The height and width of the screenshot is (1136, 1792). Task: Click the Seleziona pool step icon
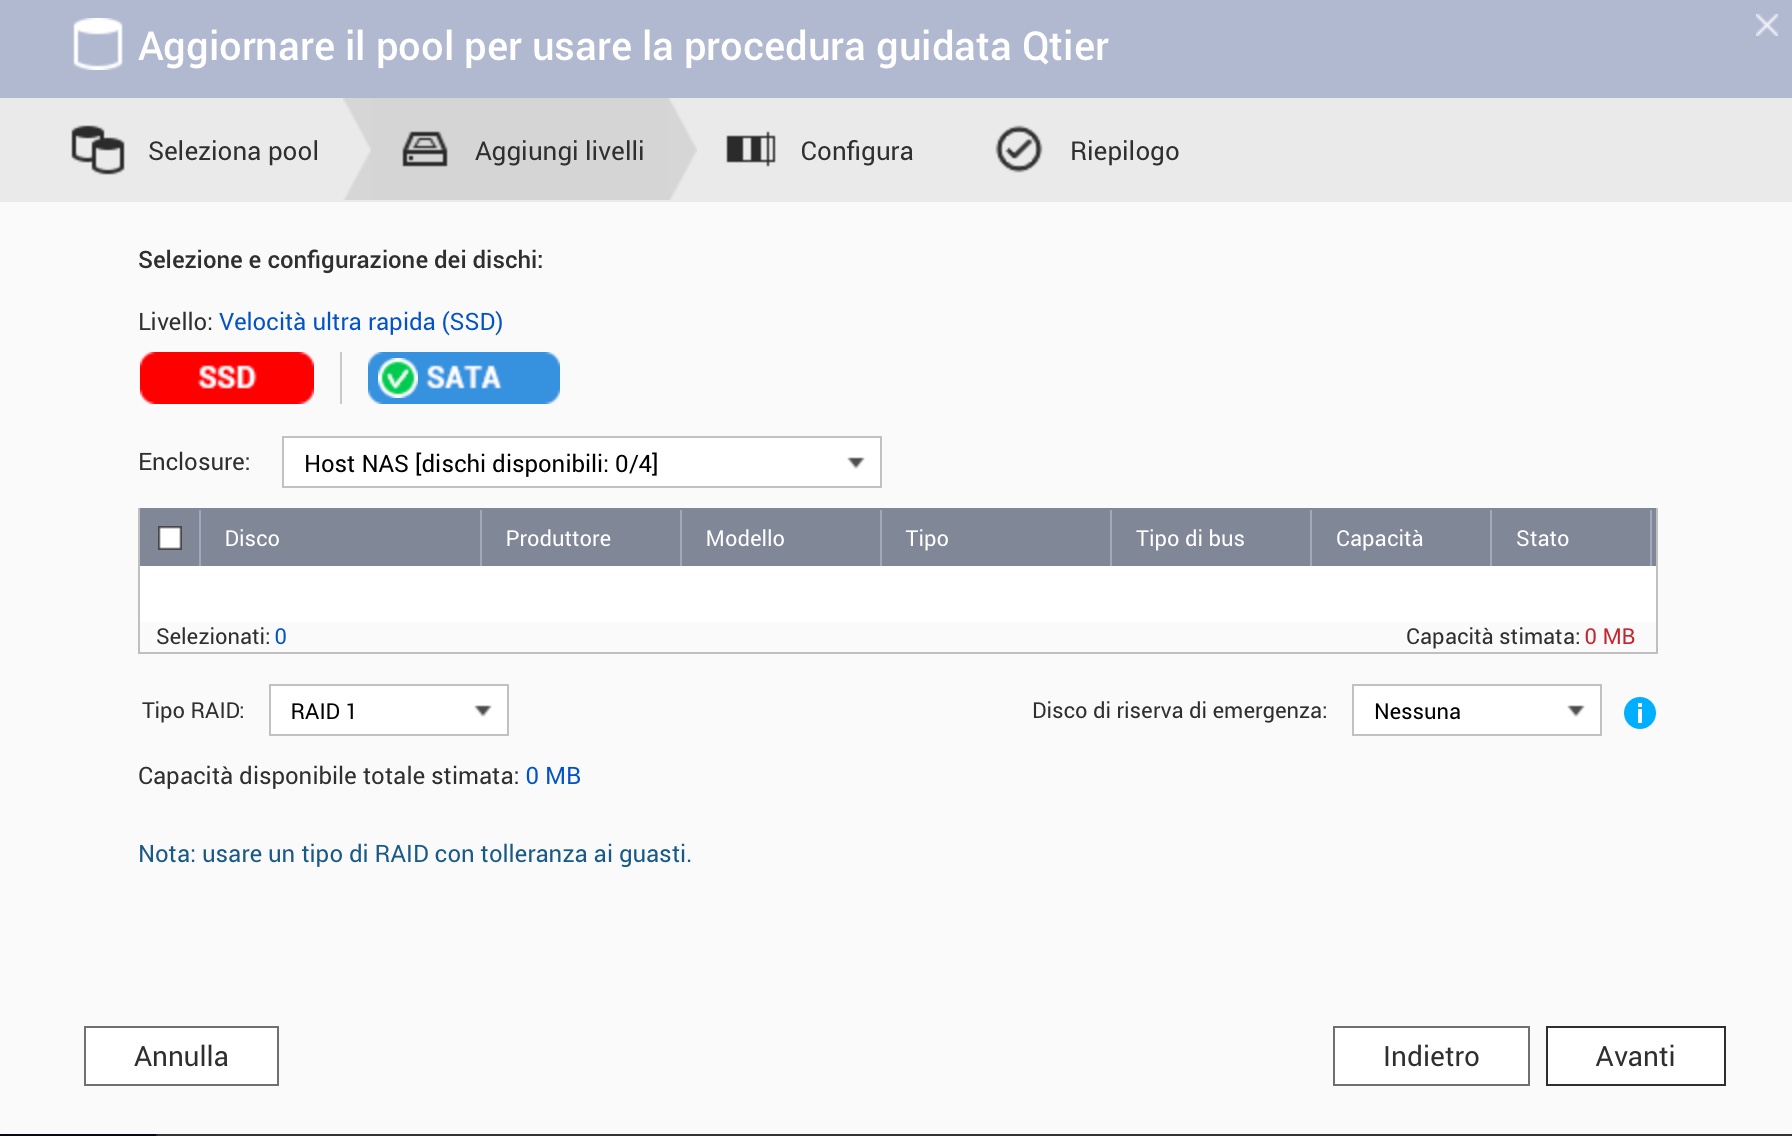98,150
